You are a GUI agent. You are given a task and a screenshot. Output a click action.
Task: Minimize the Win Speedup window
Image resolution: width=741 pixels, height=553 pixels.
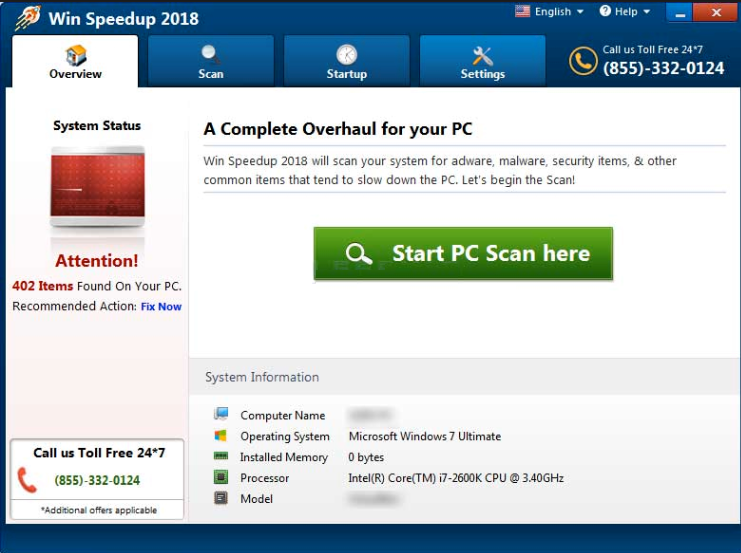pos(679,13)
